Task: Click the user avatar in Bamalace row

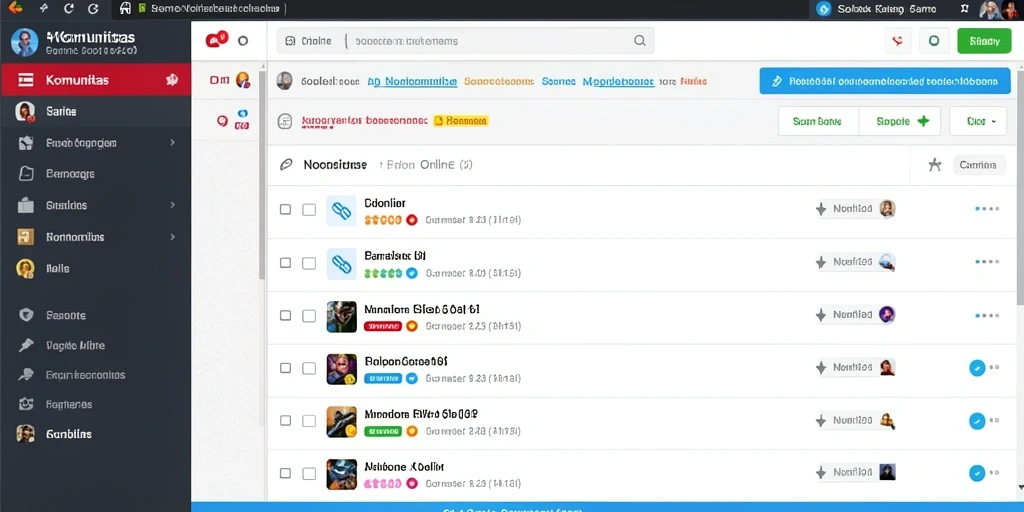Action: pos(887,262)
